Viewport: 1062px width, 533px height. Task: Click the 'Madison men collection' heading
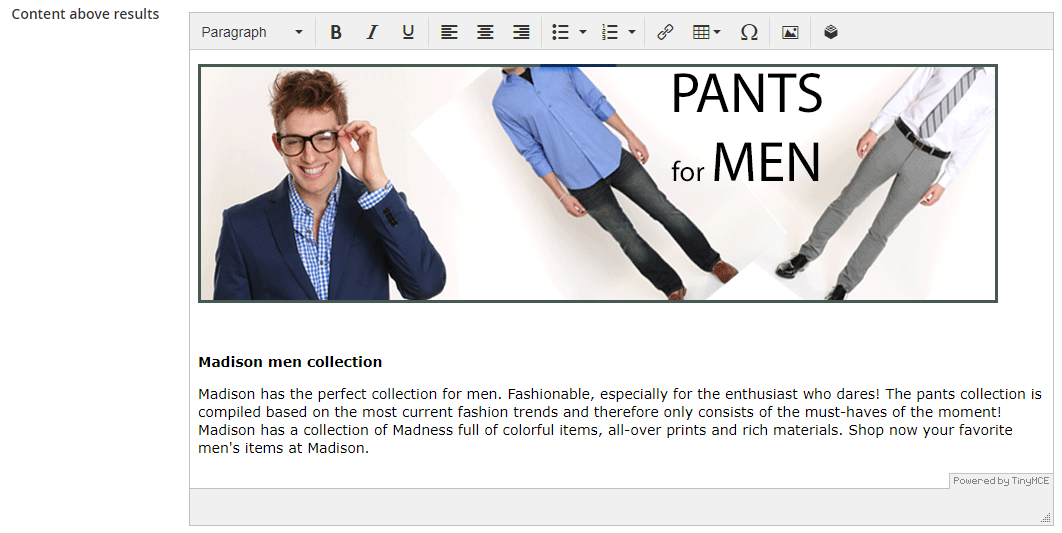tap(290, 362)
